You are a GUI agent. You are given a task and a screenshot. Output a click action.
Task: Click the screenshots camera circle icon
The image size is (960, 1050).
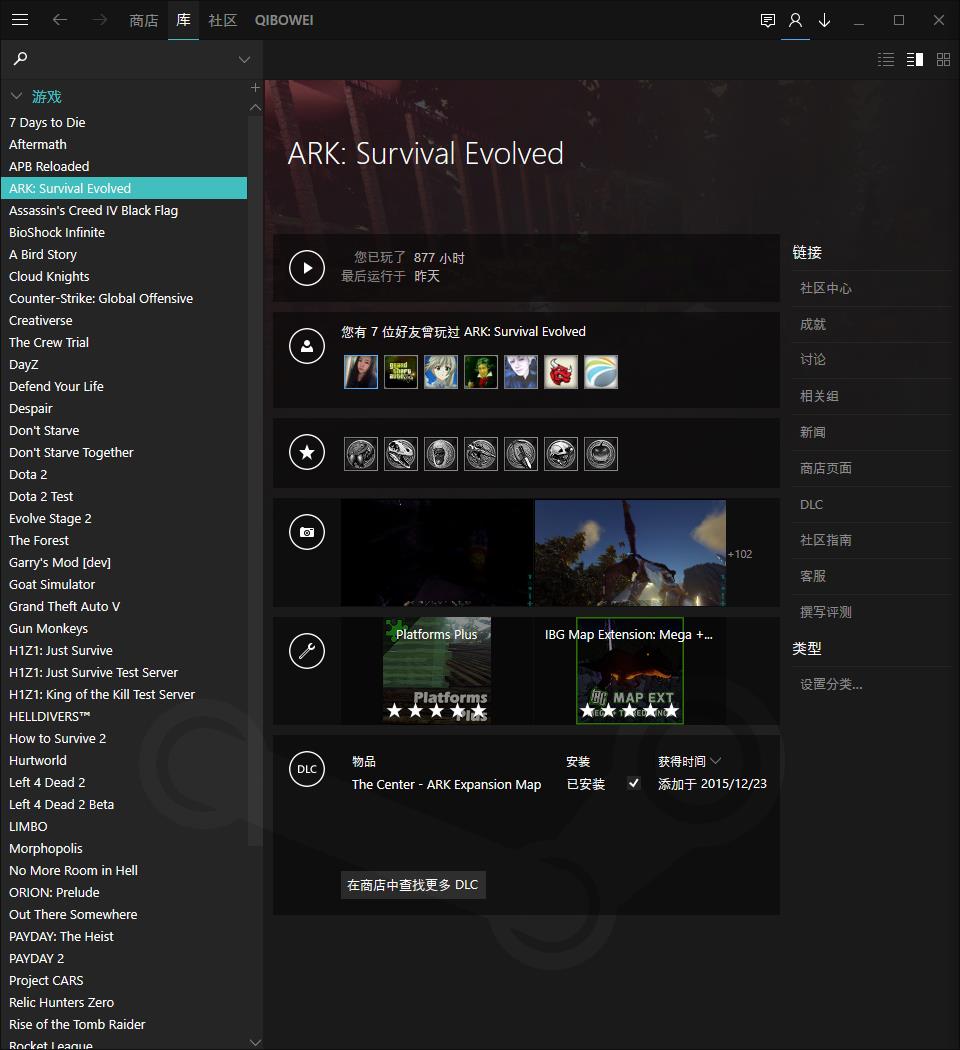click(x=307, y=532)
